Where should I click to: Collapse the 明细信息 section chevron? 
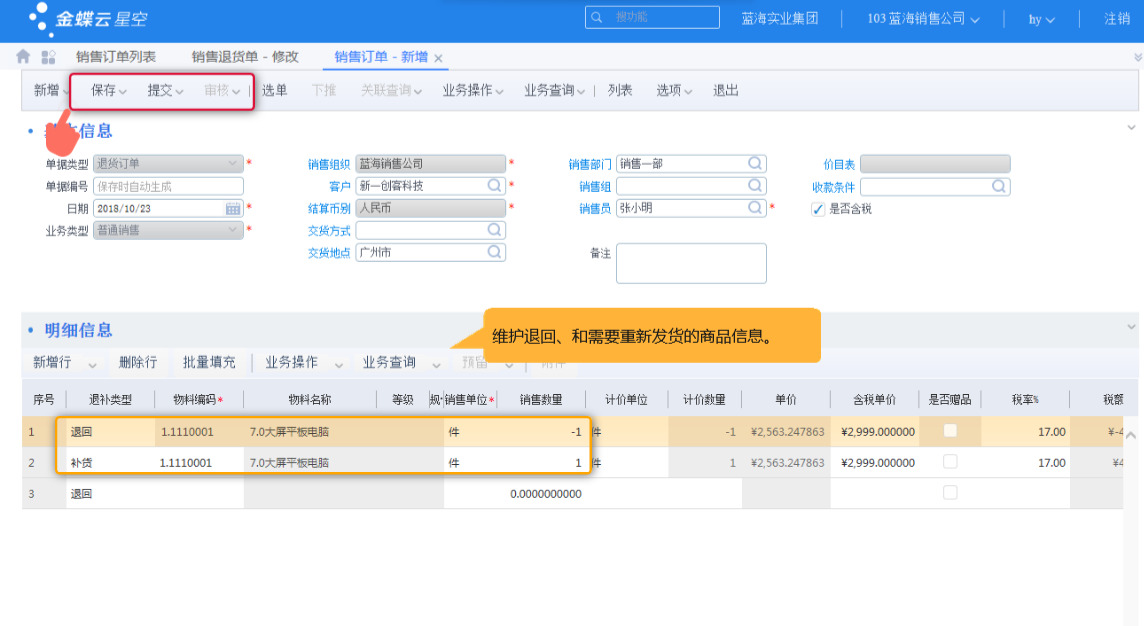pos(1131,327)
